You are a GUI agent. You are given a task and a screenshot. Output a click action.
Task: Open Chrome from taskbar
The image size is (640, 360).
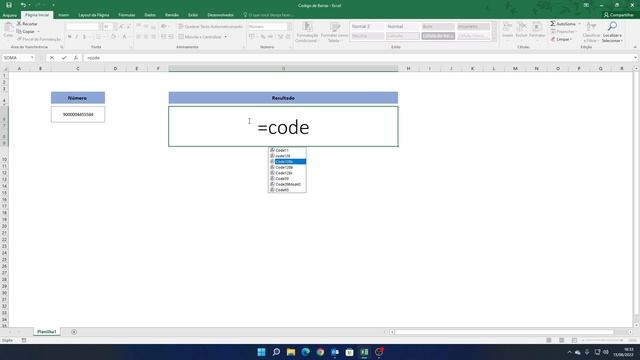(x=320, y=352)
